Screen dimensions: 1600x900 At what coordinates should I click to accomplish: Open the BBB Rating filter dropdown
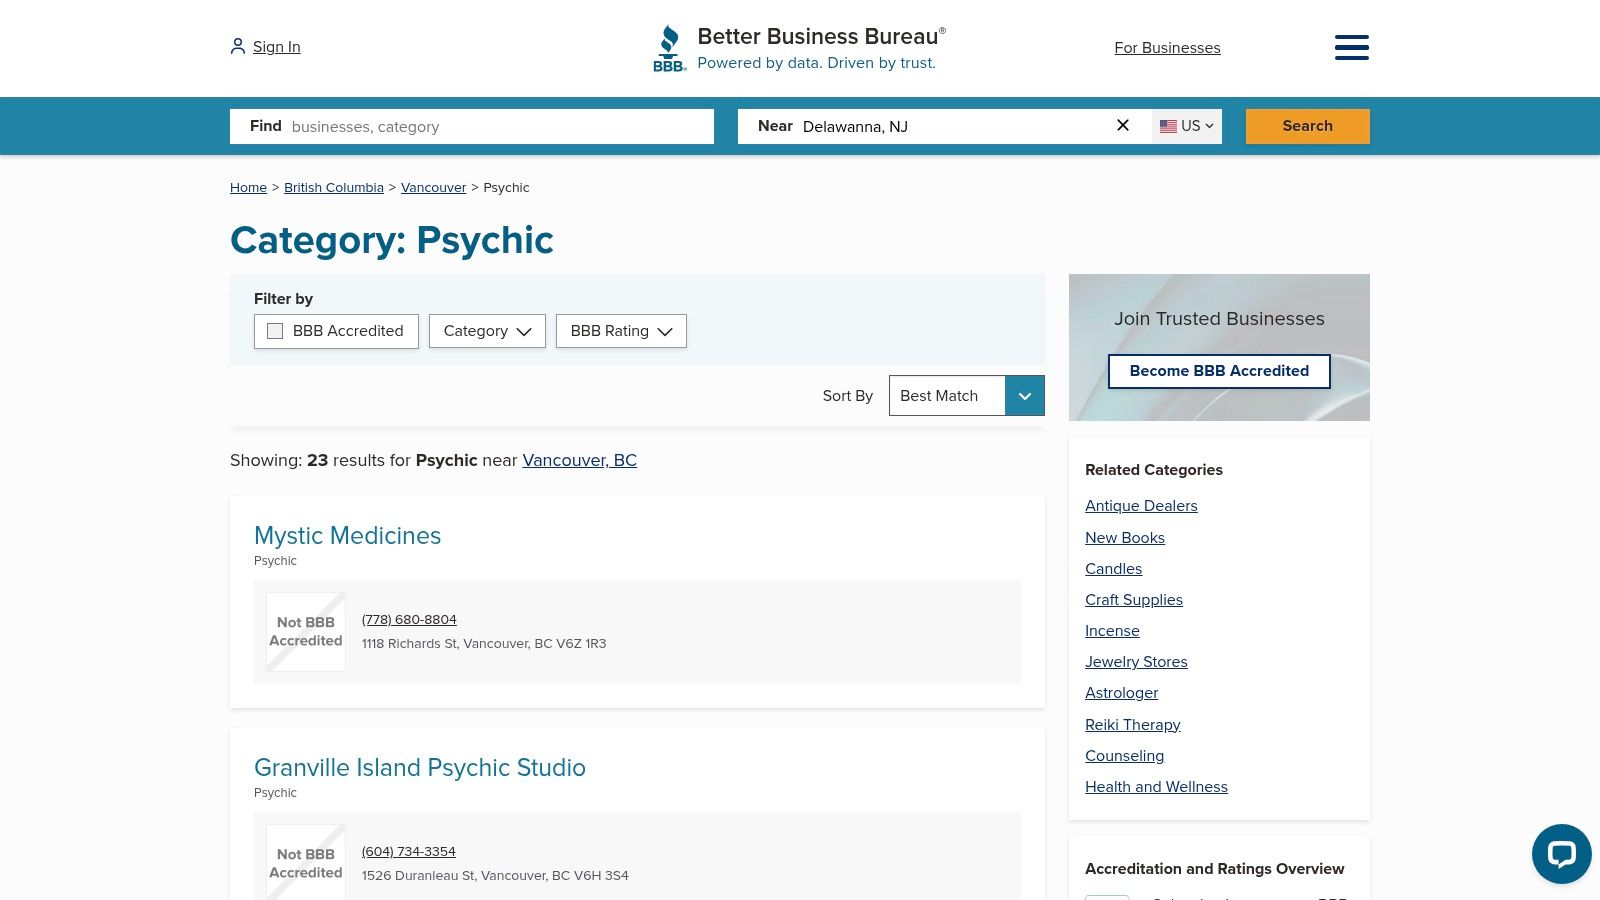coord(621,331)
